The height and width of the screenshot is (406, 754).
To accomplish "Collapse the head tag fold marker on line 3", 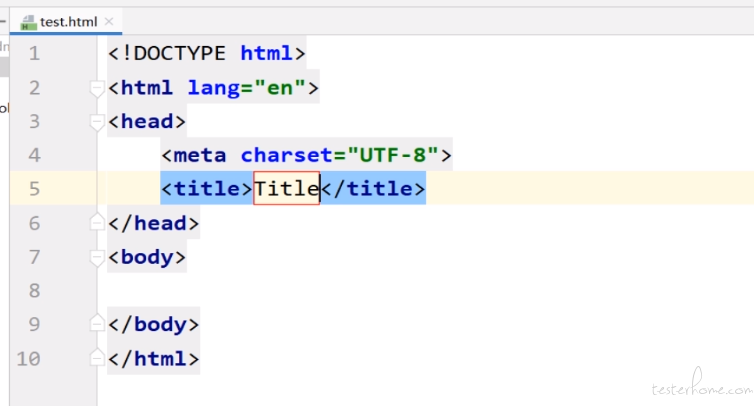I will pos(97,122).
